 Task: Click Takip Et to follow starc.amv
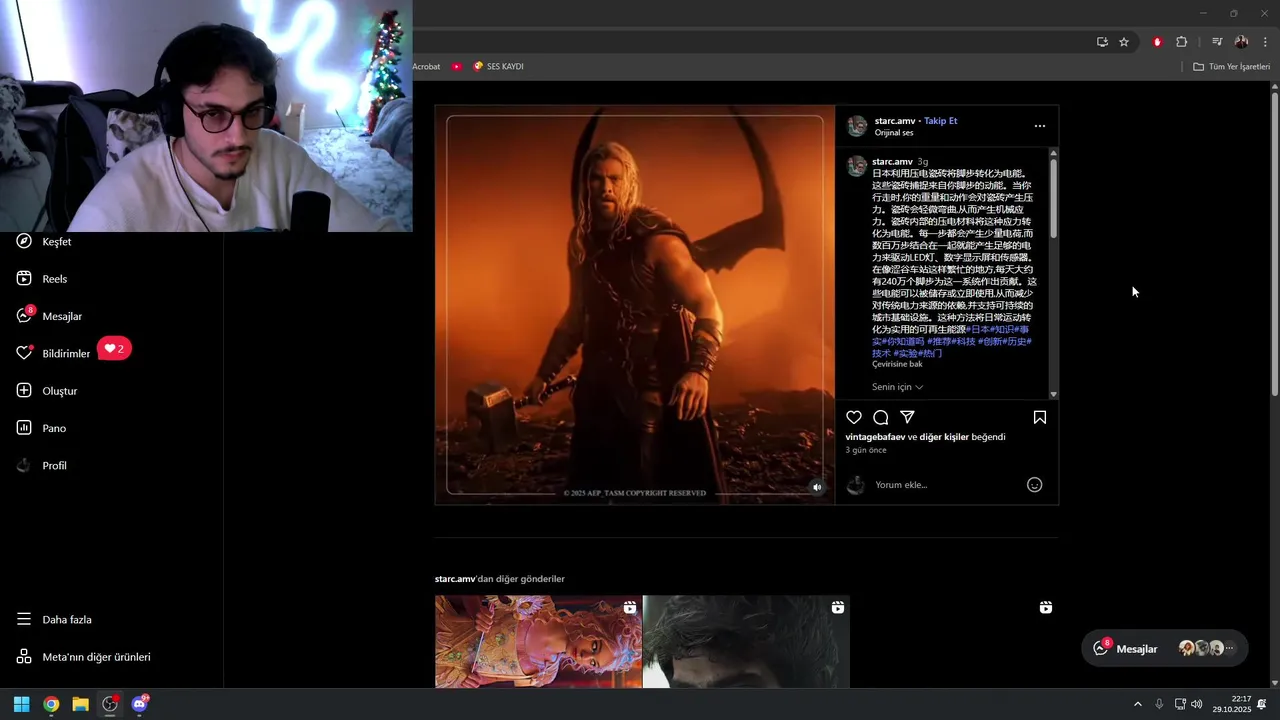941,121
